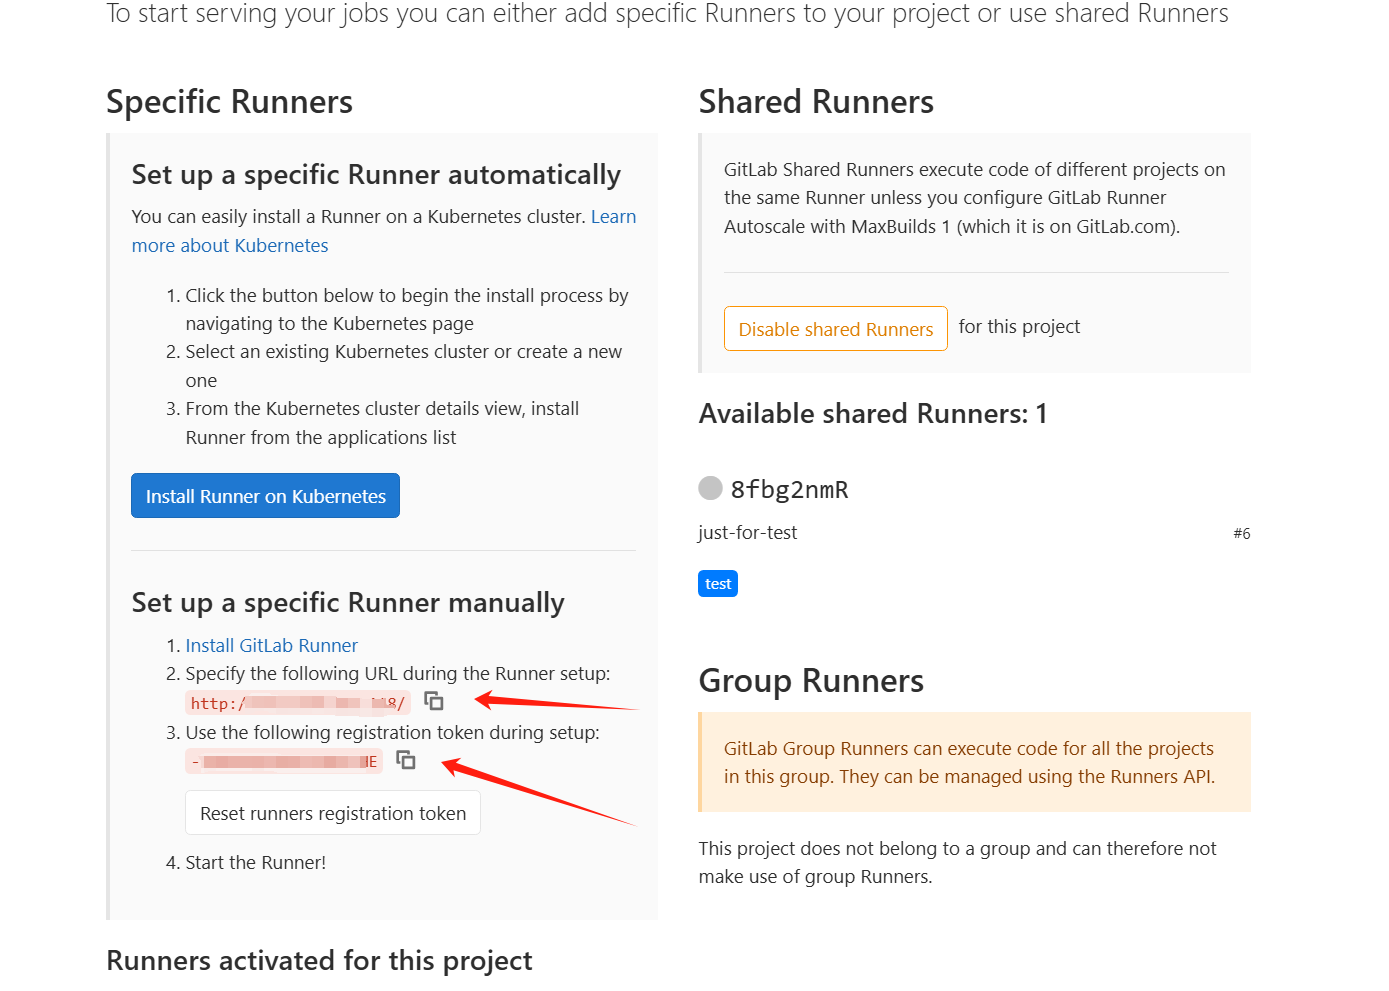Click the Group Runners heading
1389x991 pixels.
click(x=811, y=681)
